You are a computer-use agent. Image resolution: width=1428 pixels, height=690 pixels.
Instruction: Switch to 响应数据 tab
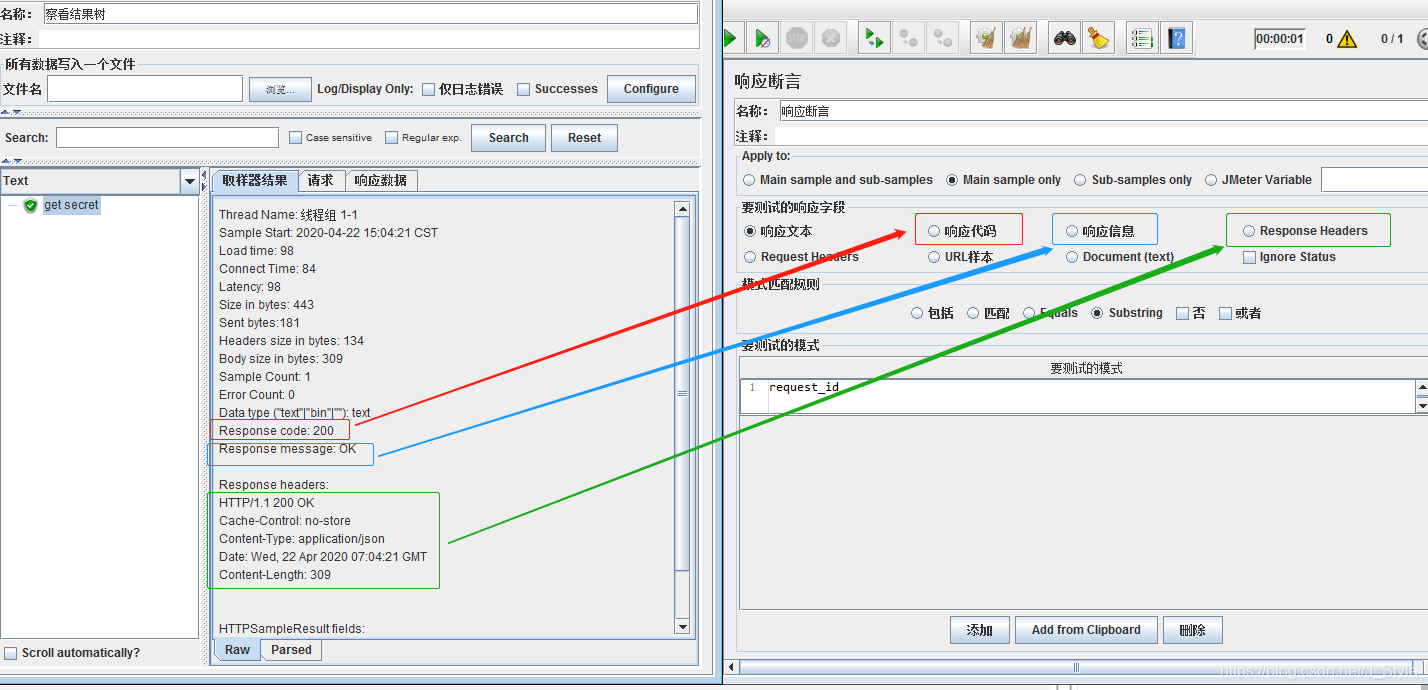(381, 180)
